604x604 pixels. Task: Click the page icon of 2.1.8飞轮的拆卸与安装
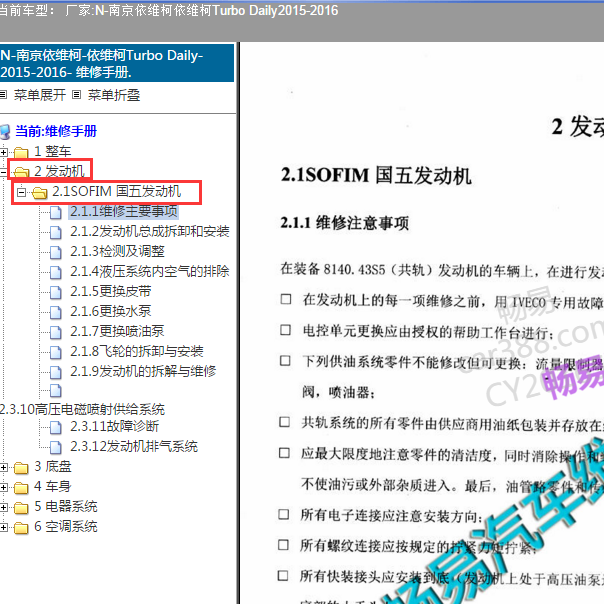tap(55, 352)
